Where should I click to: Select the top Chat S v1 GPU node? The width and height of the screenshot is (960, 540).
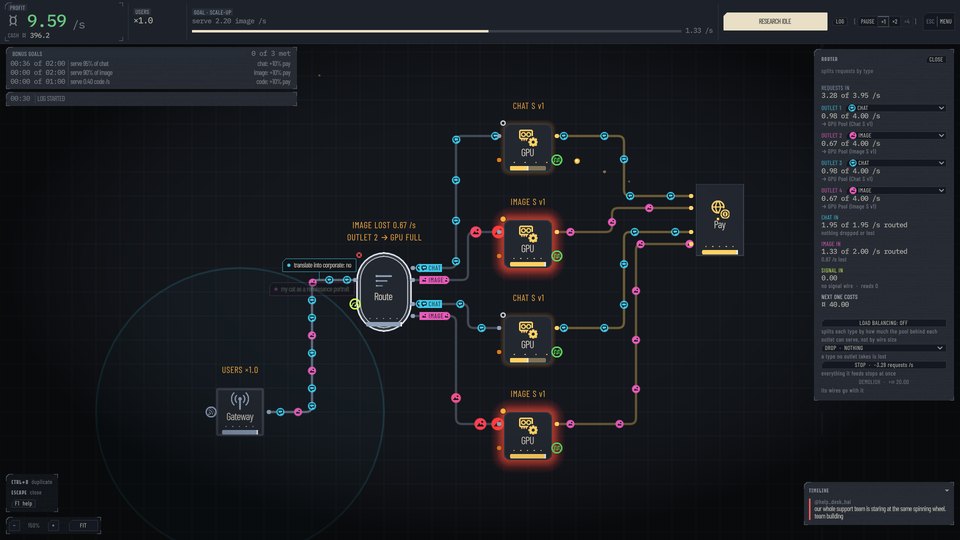pyautogui.click(x=528, y=148)
